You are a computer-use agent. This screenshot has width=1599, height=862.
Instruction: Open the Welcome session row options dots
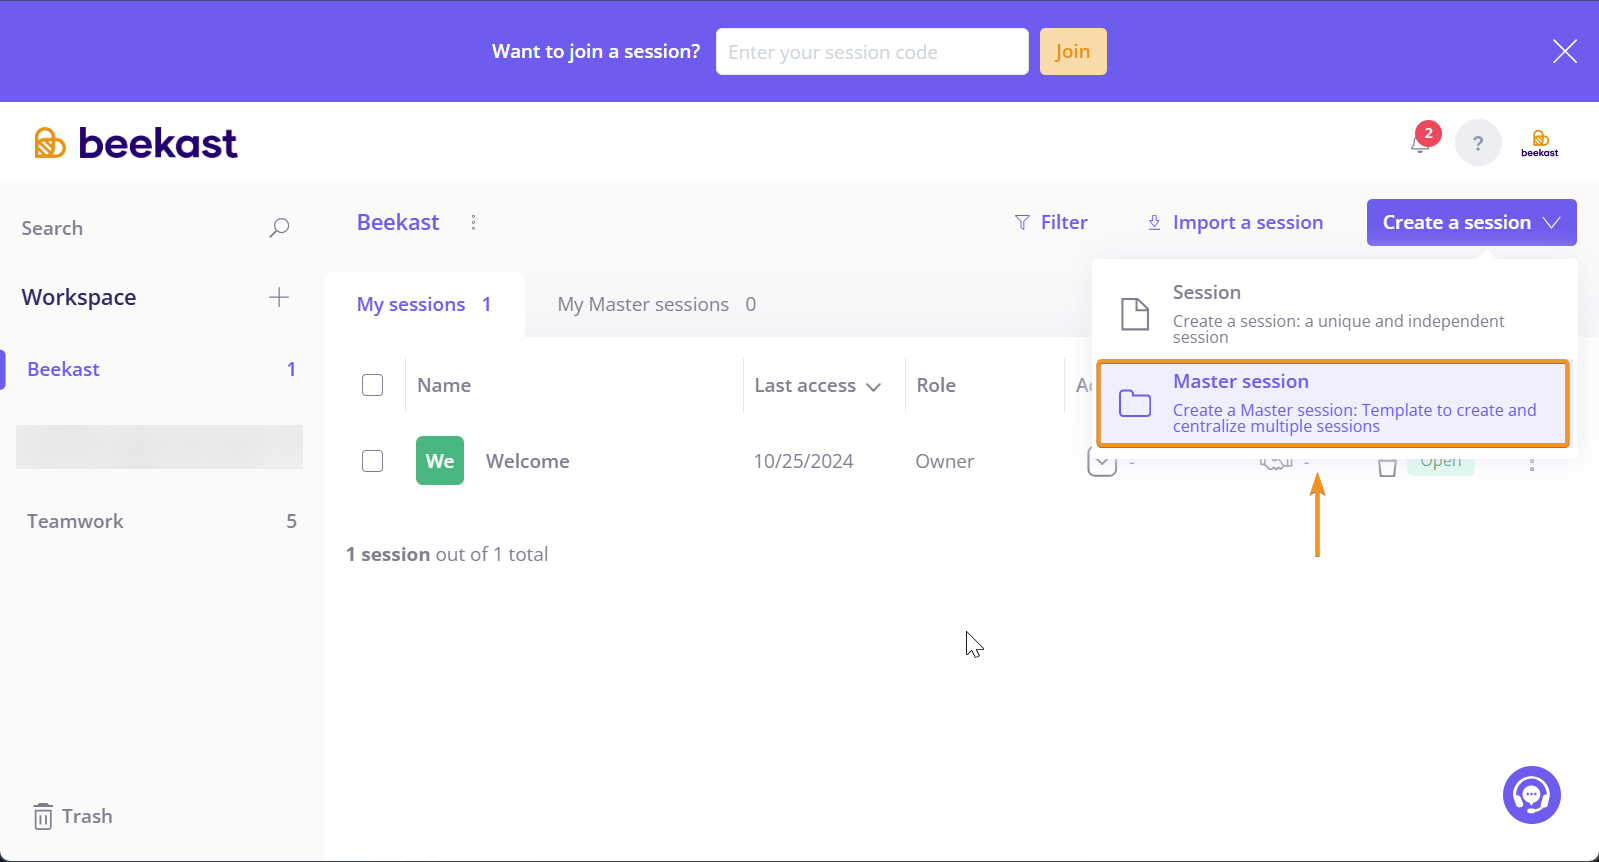1532,465
